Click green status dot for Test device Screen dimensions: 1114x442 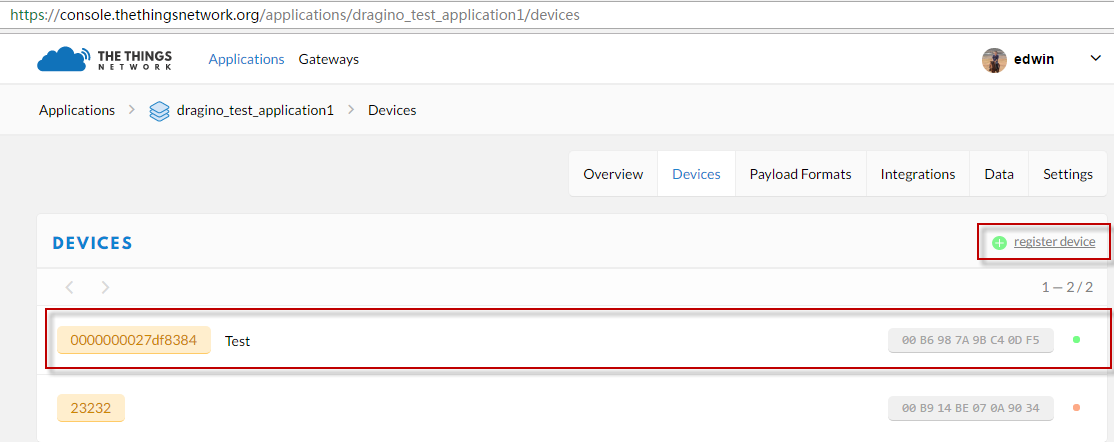1076,340
